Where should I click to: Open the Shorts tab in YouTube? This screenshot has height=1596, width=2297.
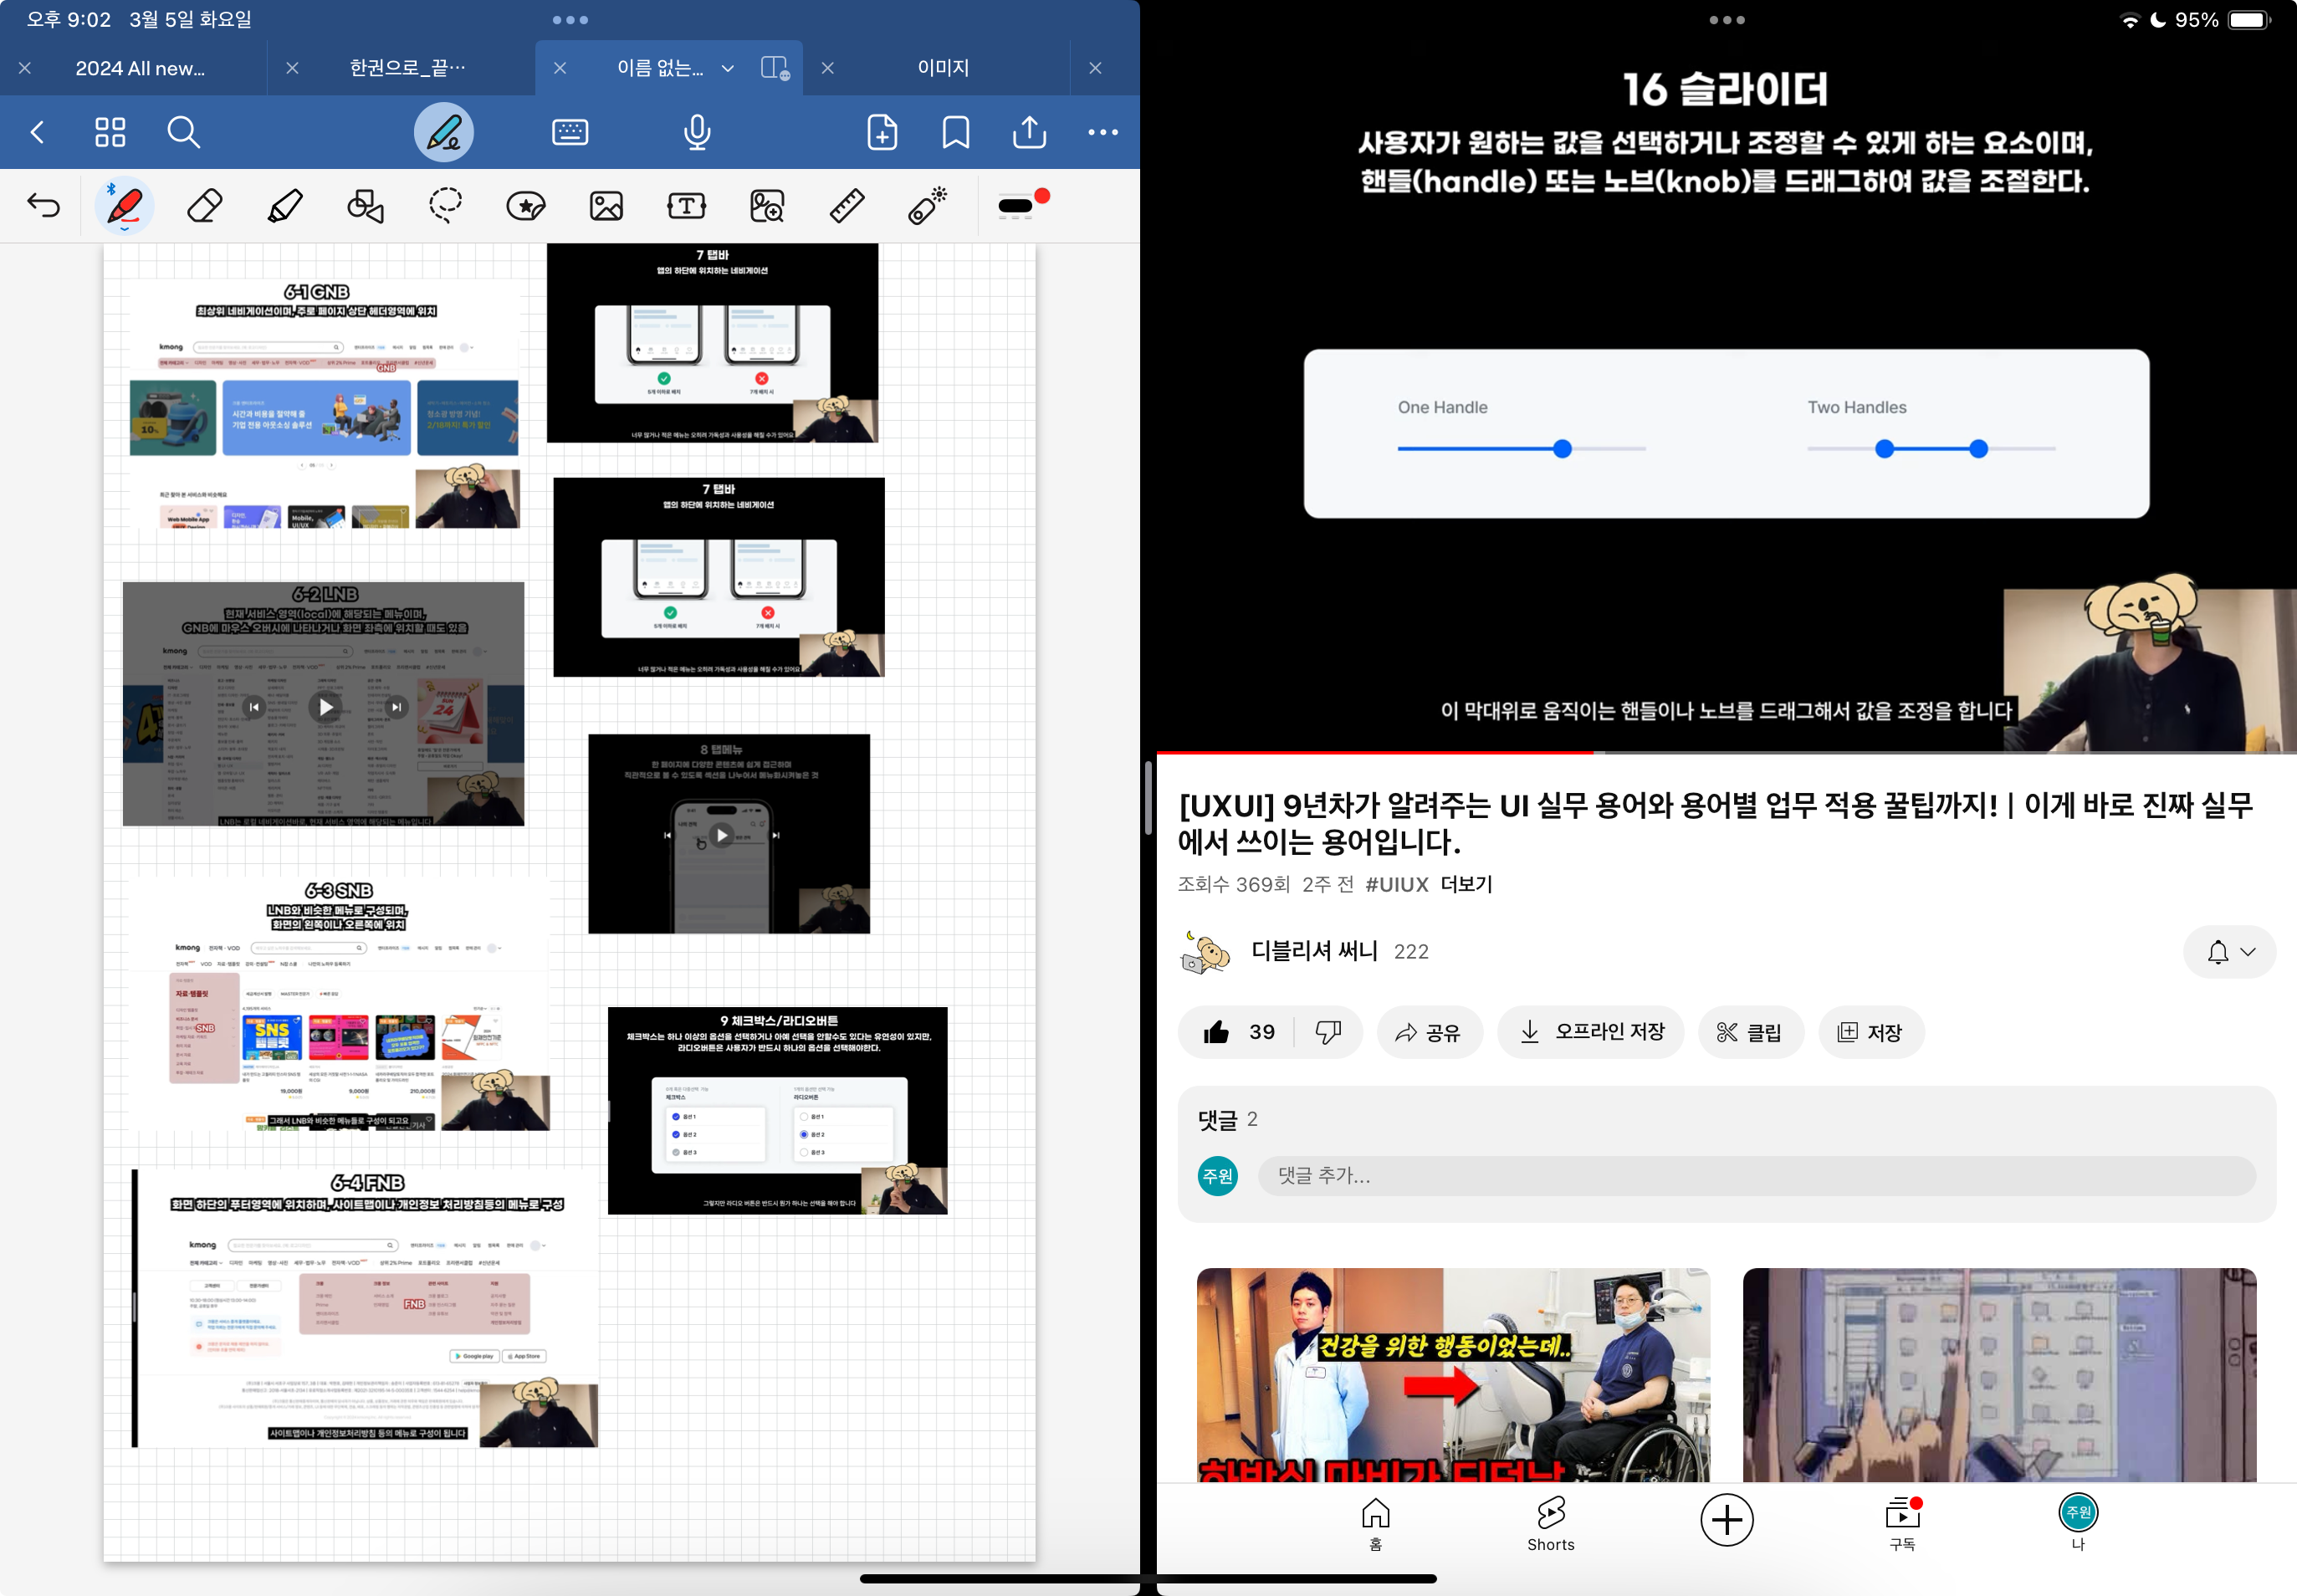tap(1550, 1523)
